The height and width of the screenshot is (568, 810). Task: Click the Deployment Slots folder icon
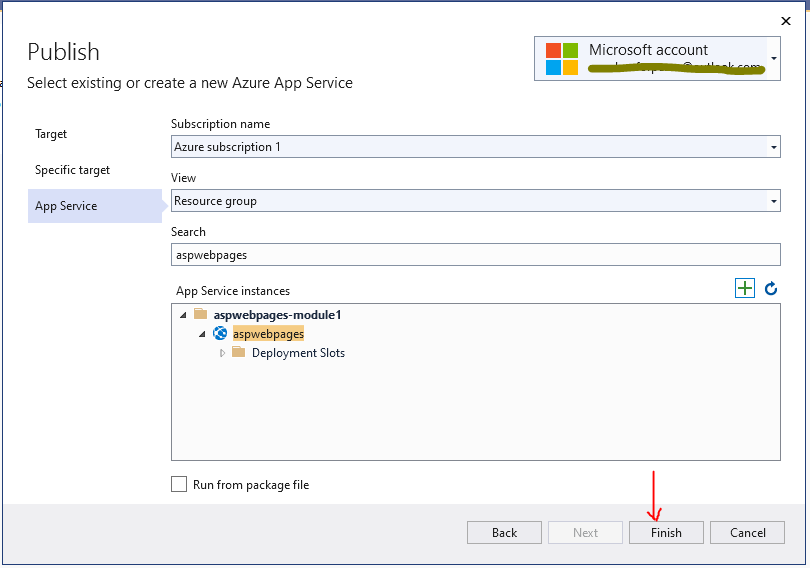[x=238, y=352]
